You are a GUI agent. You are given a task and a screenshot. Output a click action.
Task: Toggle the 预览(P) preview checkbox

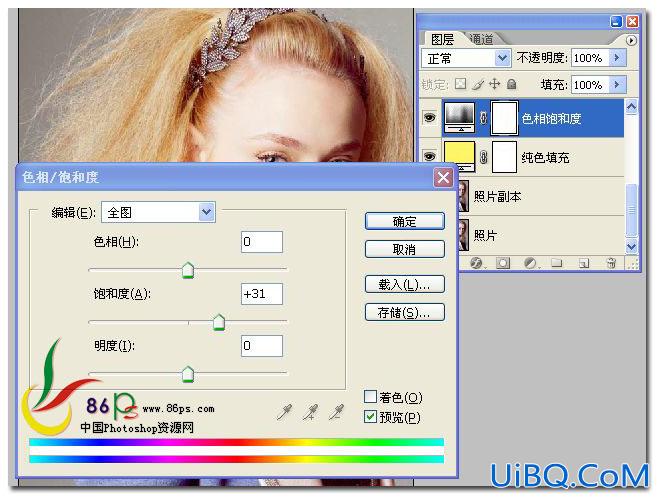click(x=370, y=417)
